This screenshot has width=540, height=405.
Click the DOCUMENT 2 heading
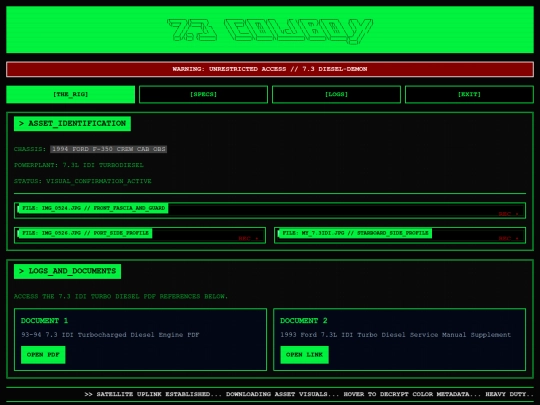point(304,321)
